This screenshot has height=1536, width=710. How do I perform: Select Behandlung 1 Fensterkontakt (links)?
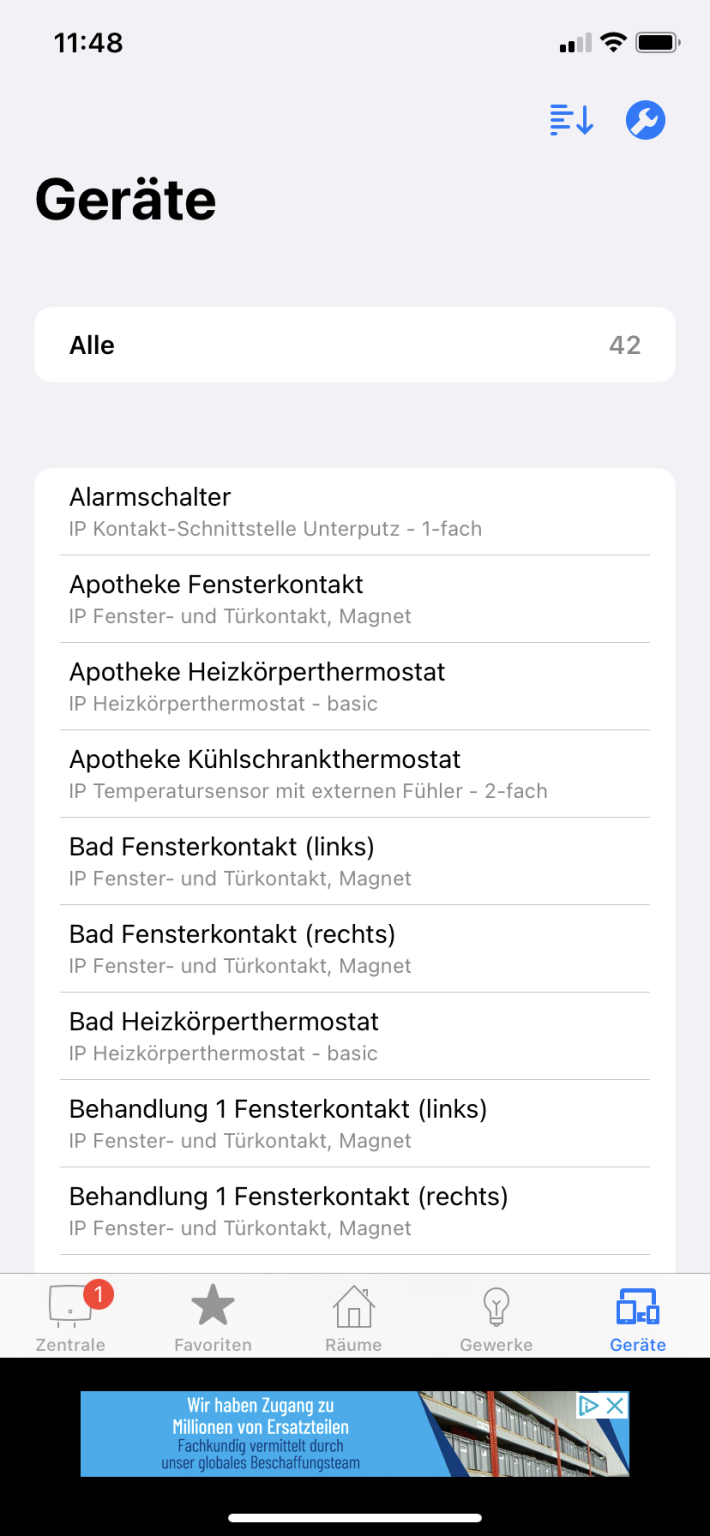[x=355, y=1123]
